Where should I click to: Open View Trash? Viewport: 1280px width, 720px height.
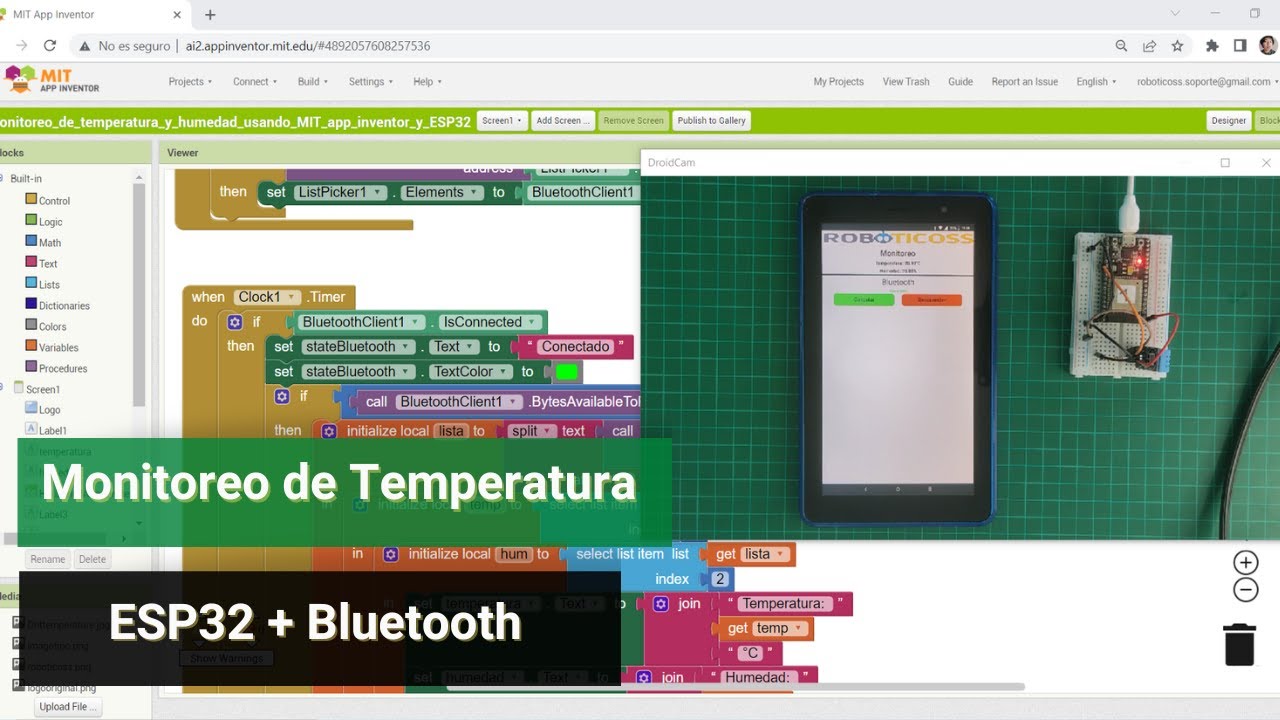click(906, 82)
